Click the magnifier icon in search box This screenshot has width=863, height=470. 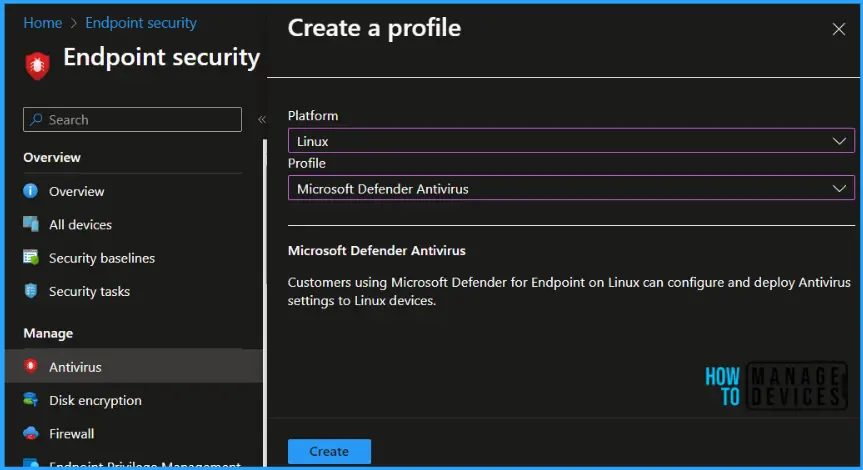36,119
